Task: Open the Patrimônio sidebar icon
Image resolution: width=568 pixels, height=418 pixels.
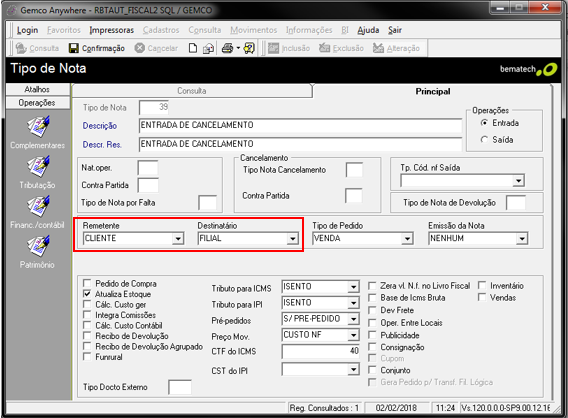Action: 38,246
